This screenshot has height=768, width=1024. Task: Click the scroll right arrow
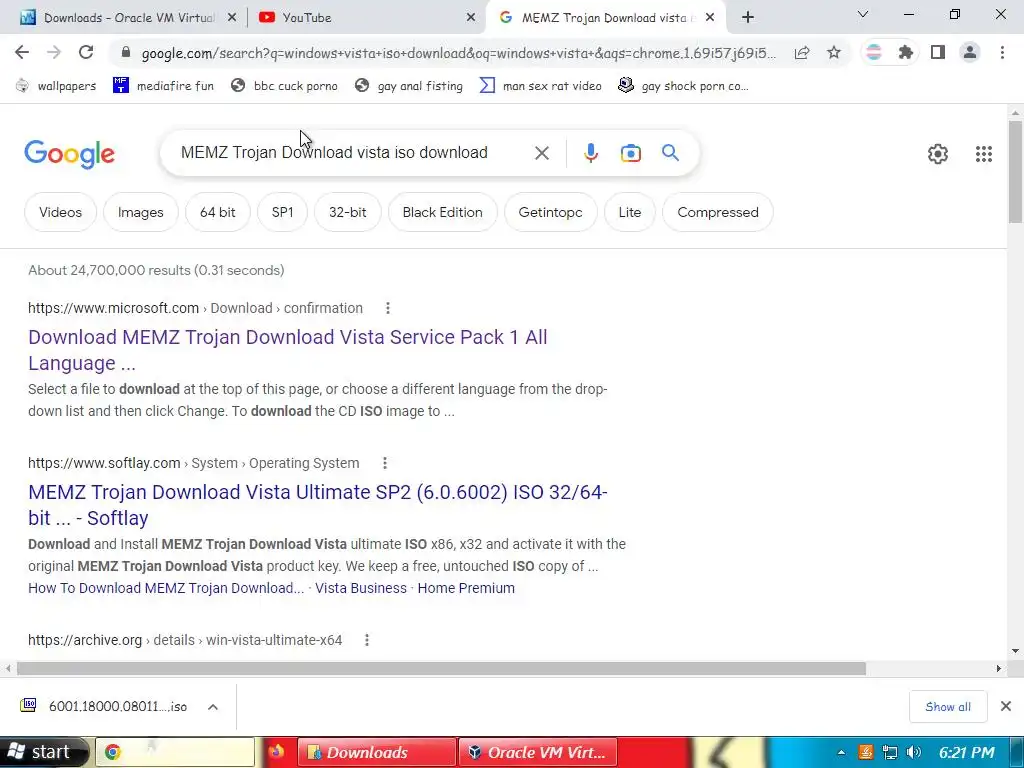coord(999,668)
